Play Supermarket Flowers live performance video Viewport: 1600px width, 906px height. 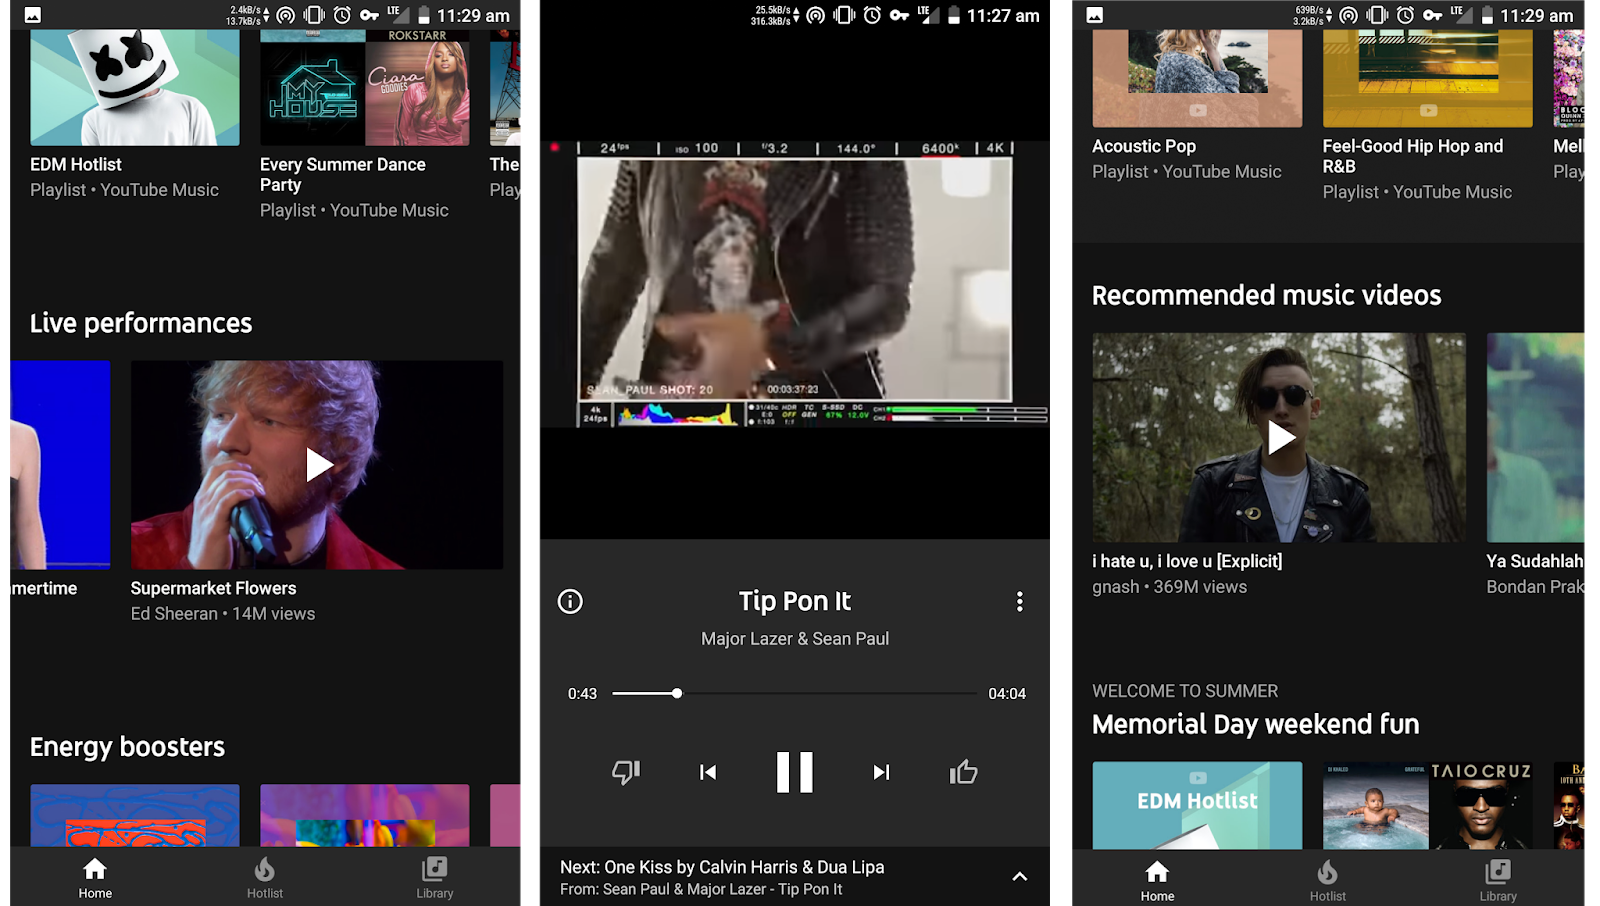(317, 465)
